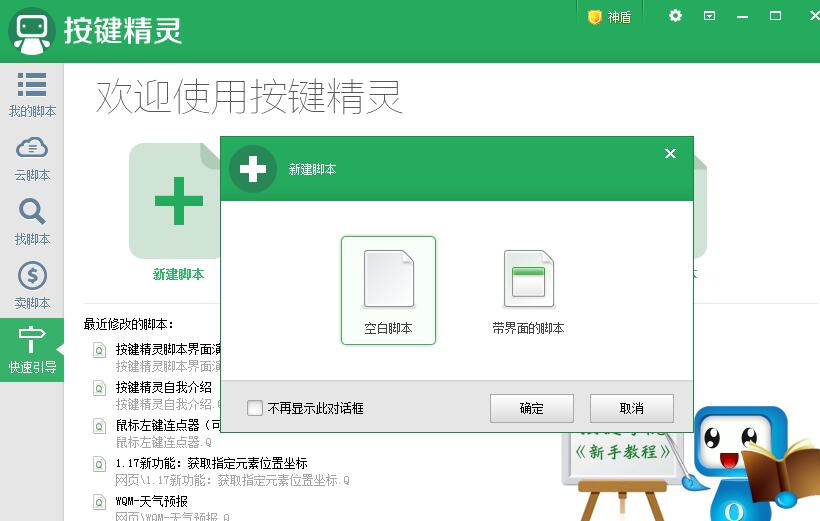Image resolution: width=820 pixels, height=521 pixels.
Task: Open recent script 按键精灵脚本界面演
Action: [x=168, y=349]
